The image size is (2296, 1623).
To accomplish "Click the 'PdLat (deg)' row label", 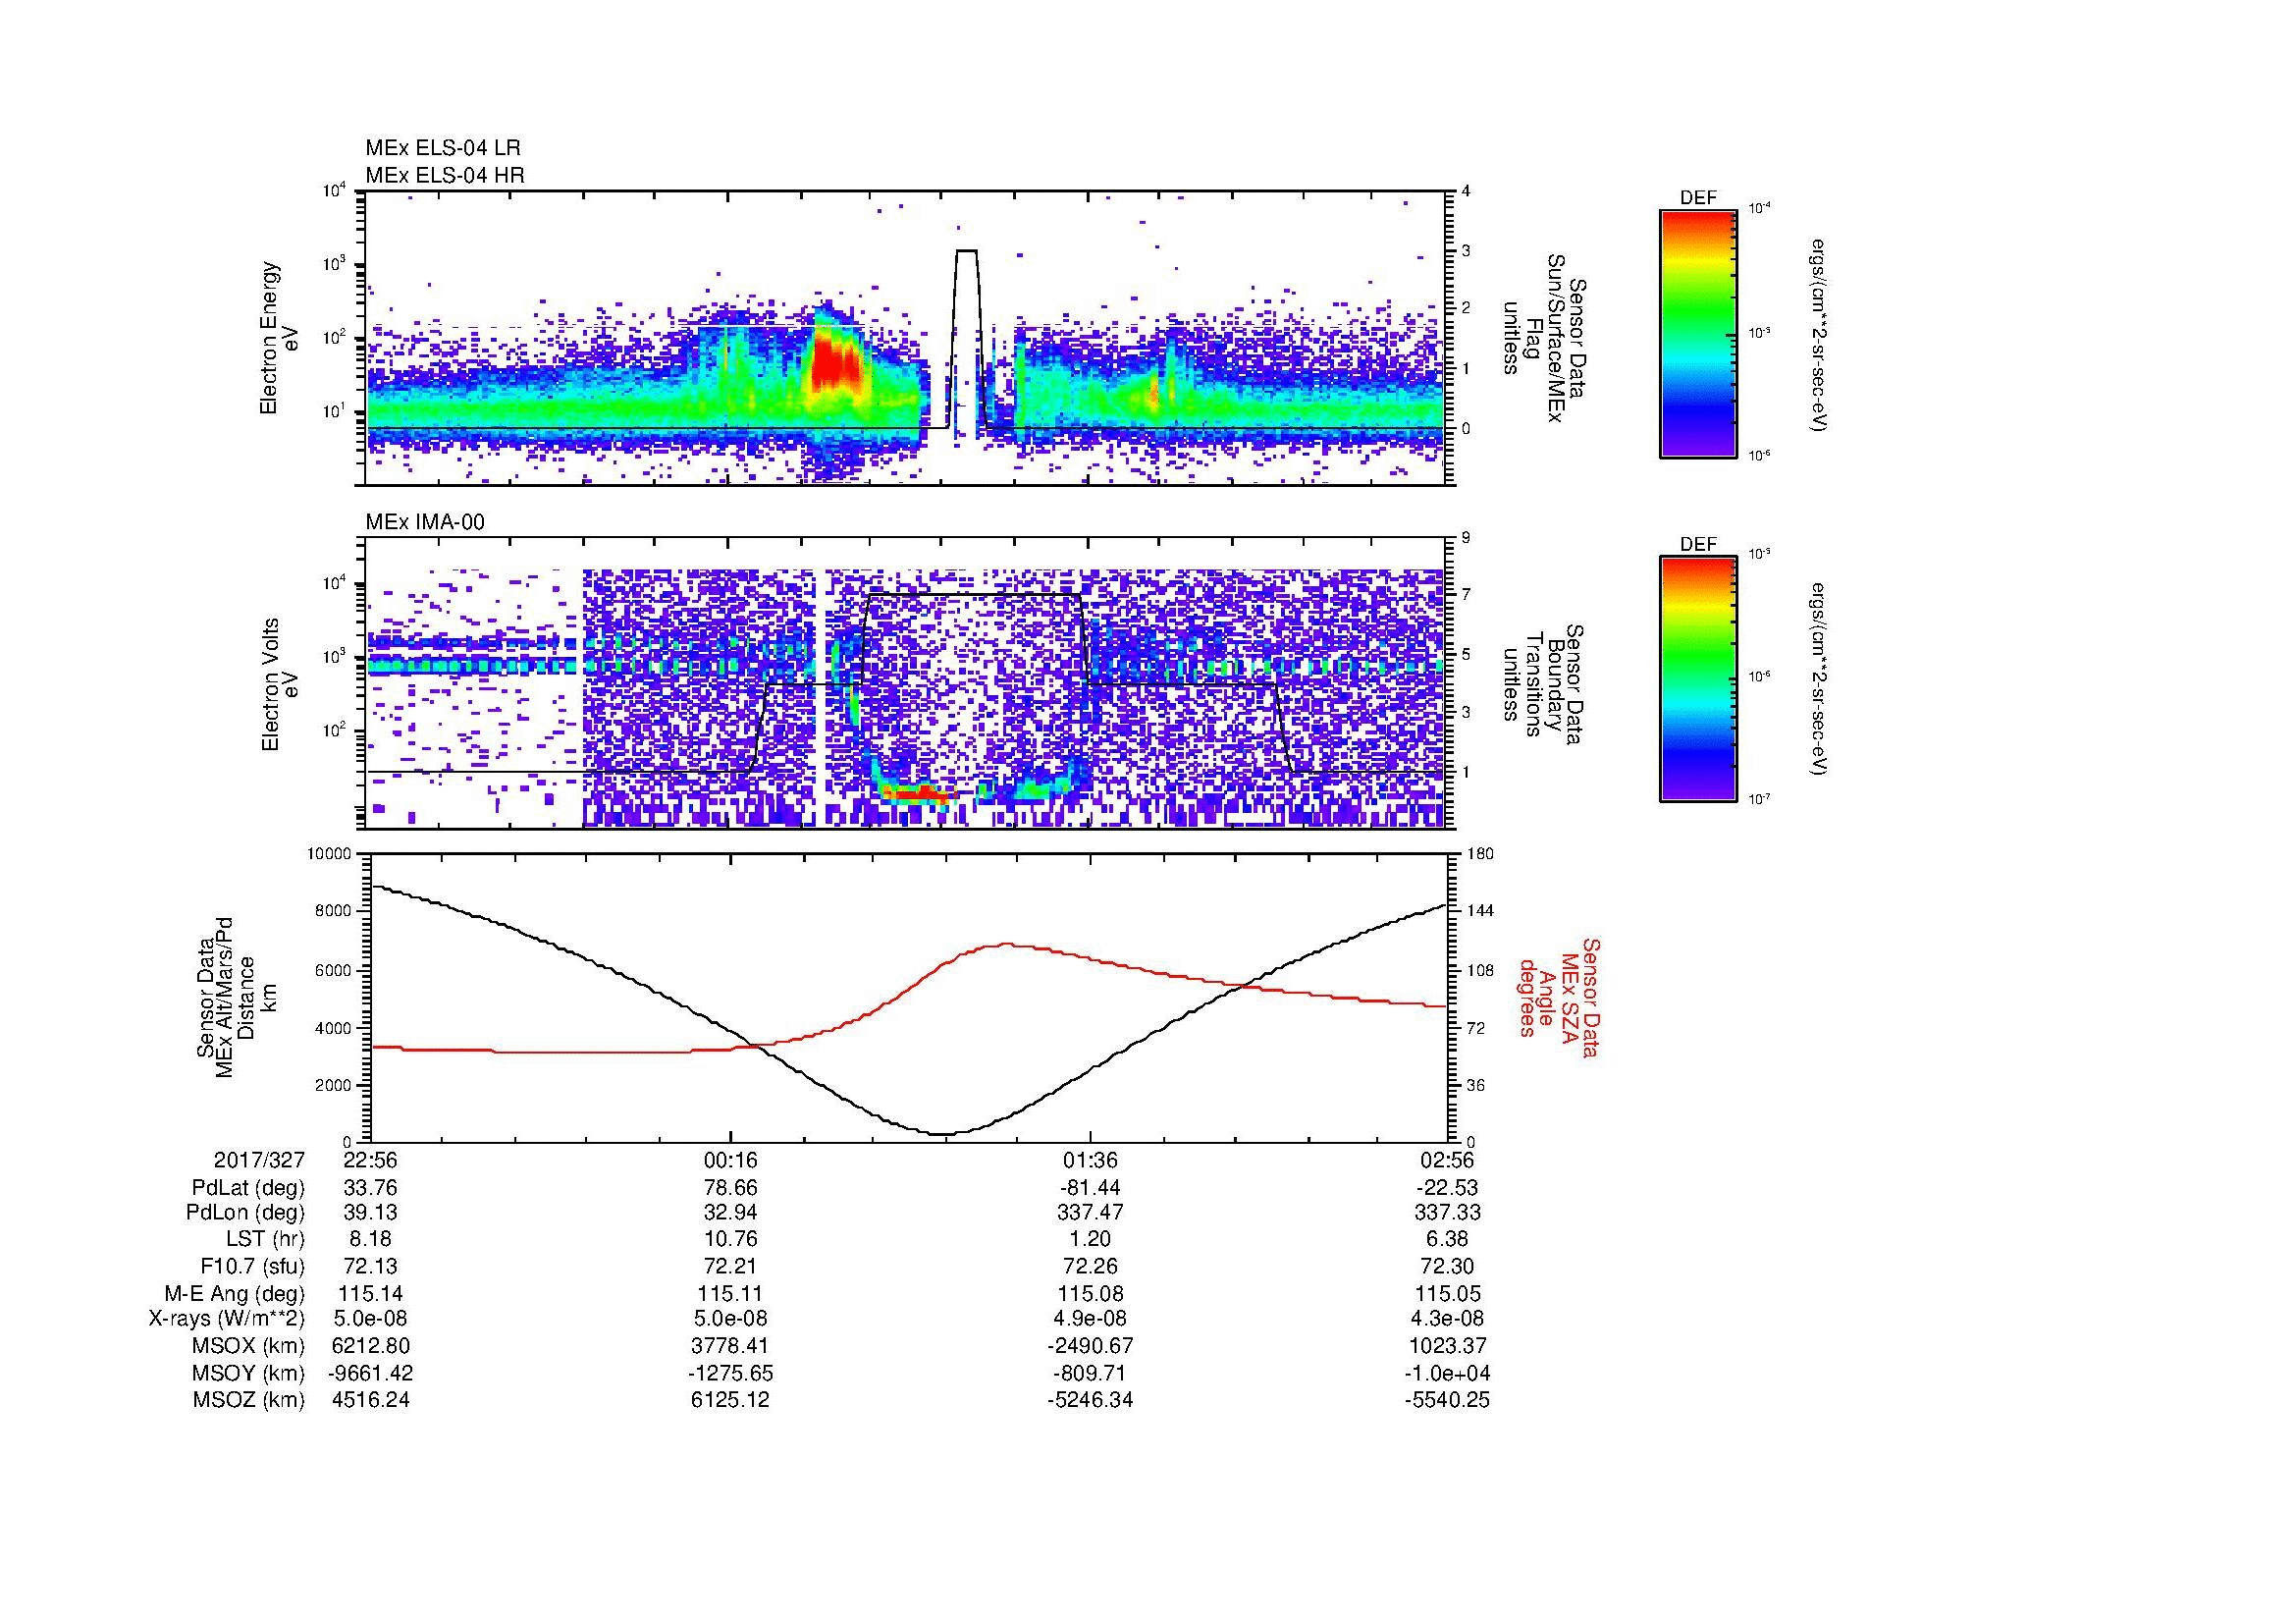I will (248, 1188).
